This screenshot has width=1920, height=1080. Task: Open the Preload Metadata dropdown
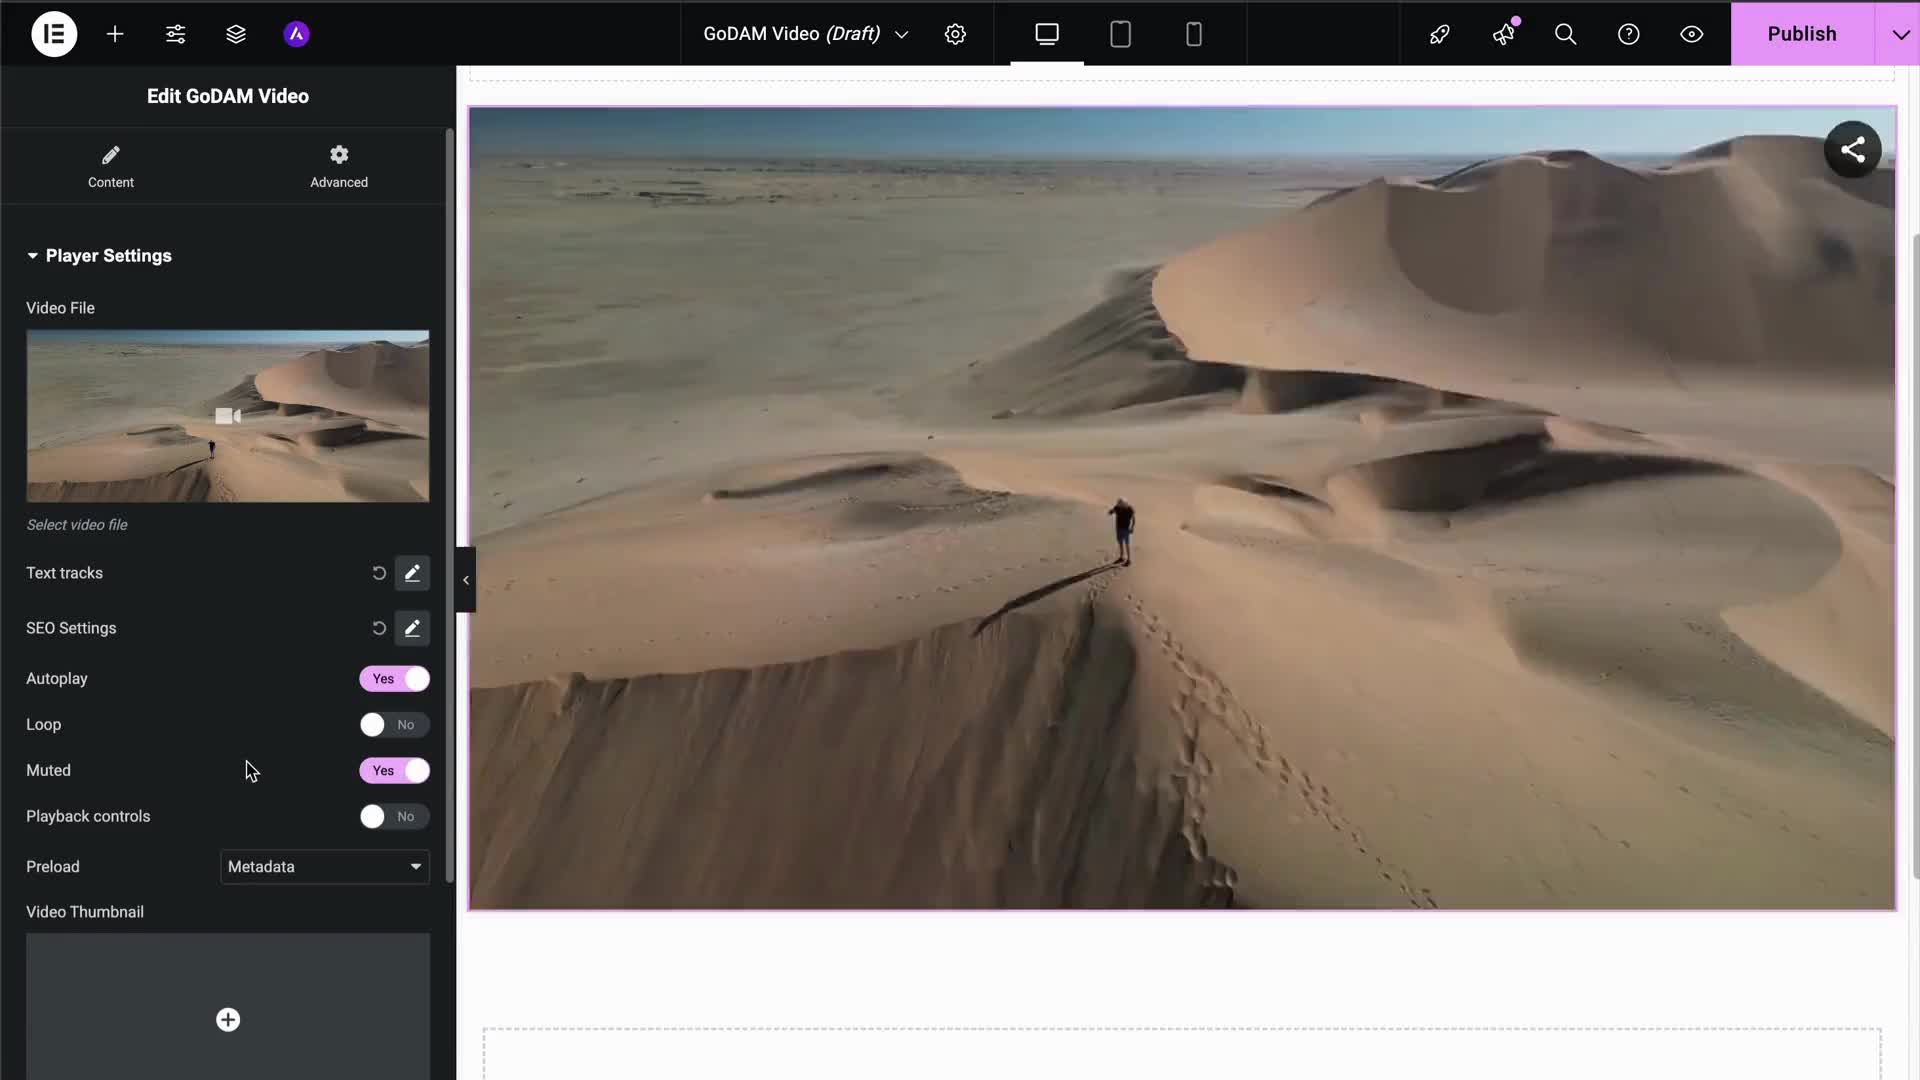tap(325, 867)
